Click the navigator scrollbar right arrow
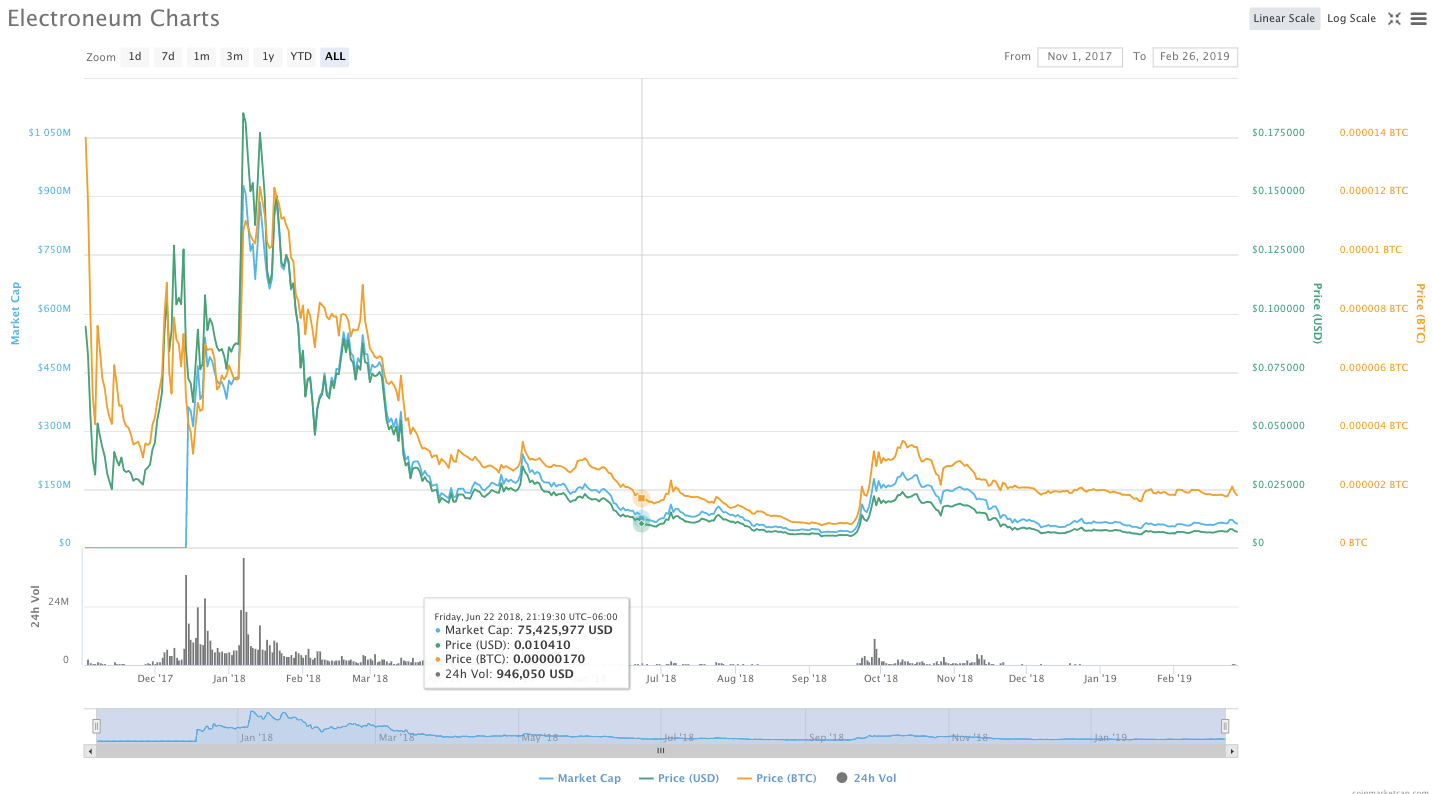 1232,750
